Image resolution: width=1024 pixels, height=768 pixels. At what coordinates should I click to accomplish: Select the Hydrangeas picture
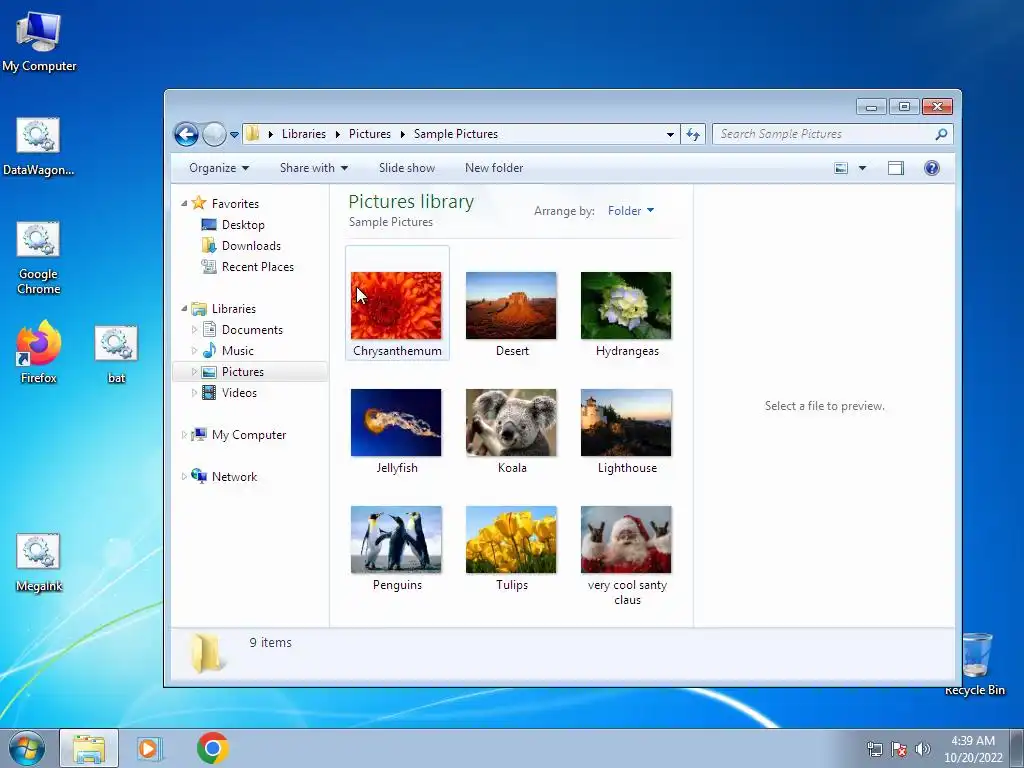626,306
